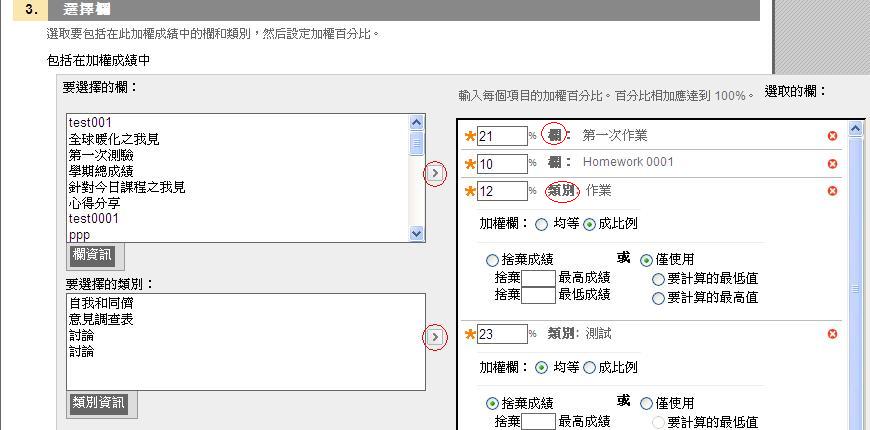Select 捨棄成績 option under 作業
The width and height of the screenshot is (870, 430).
492,260
